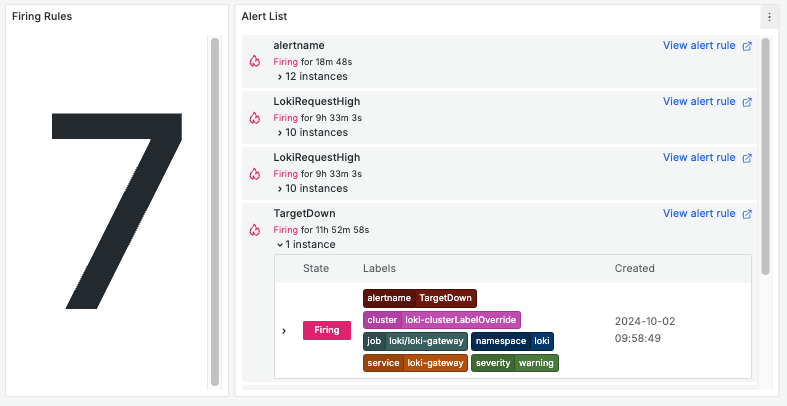The image size is (787, 406).
Task: Click the namespace loki label tag
Action: pyautogui.click(x=512, y=341)
